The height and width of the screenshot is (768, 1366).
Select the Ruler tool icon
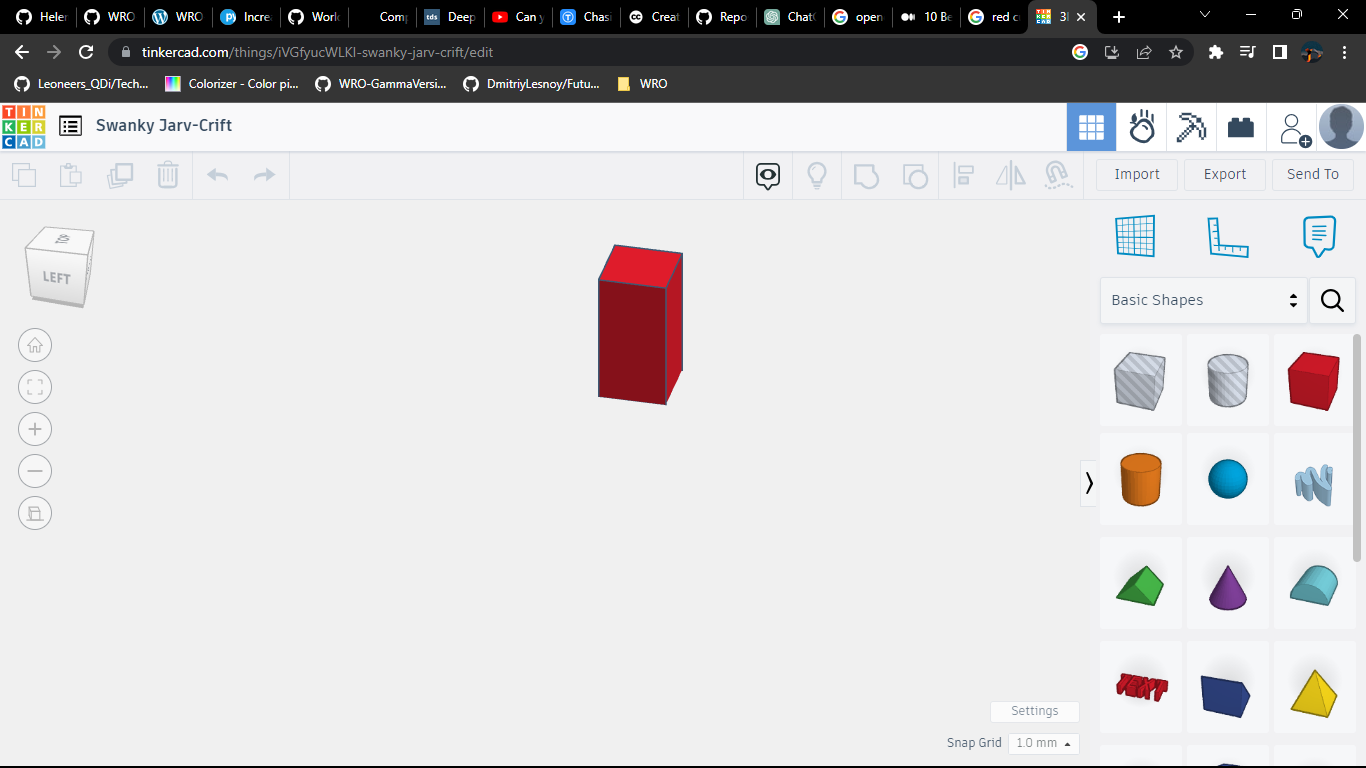[x=1227, y=236]
